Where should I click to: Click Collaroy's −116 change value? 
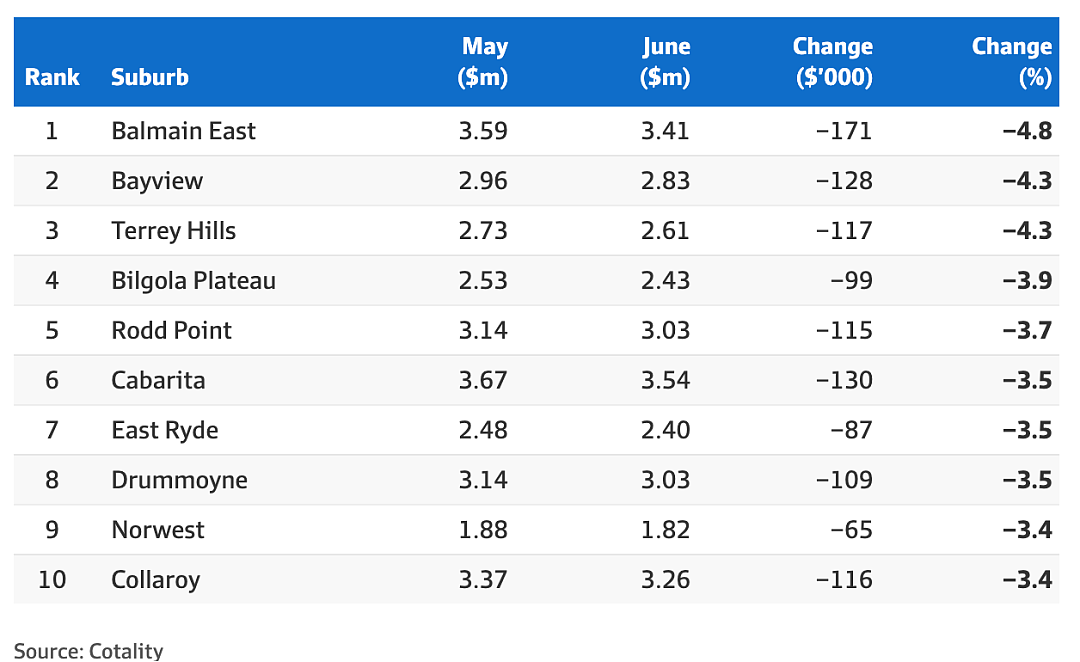[x=844, y=580]
